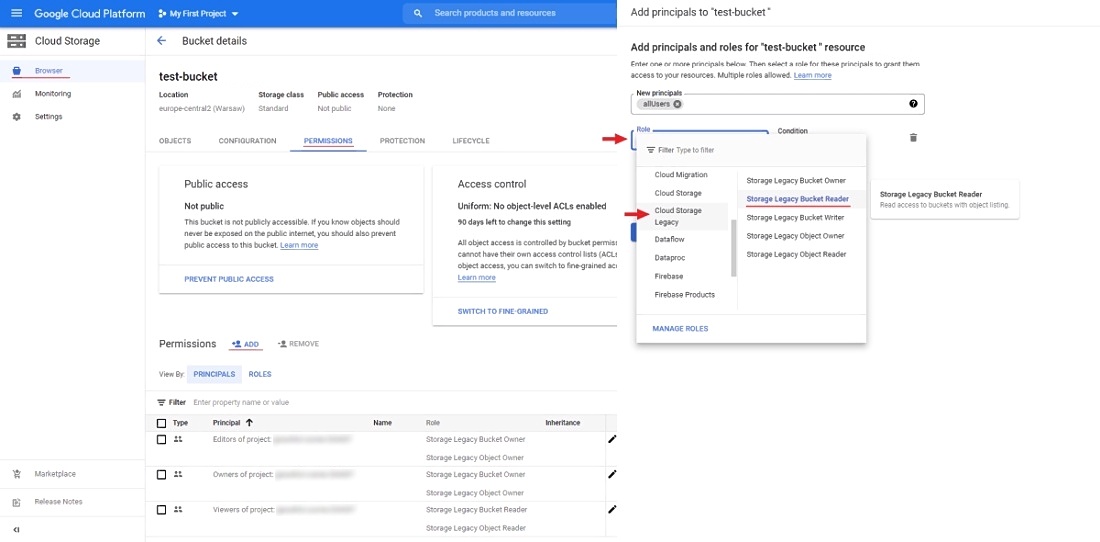
Task: Click the Manage Roles link
Action: 680,328
